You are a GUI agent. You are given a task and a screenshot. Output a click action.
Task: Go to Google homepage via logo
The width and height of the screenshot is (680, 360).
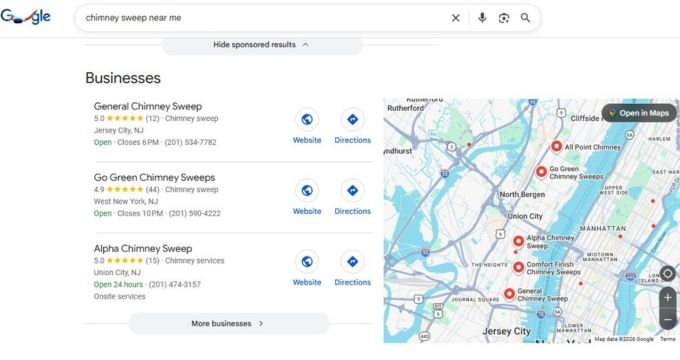click(26, 16)
